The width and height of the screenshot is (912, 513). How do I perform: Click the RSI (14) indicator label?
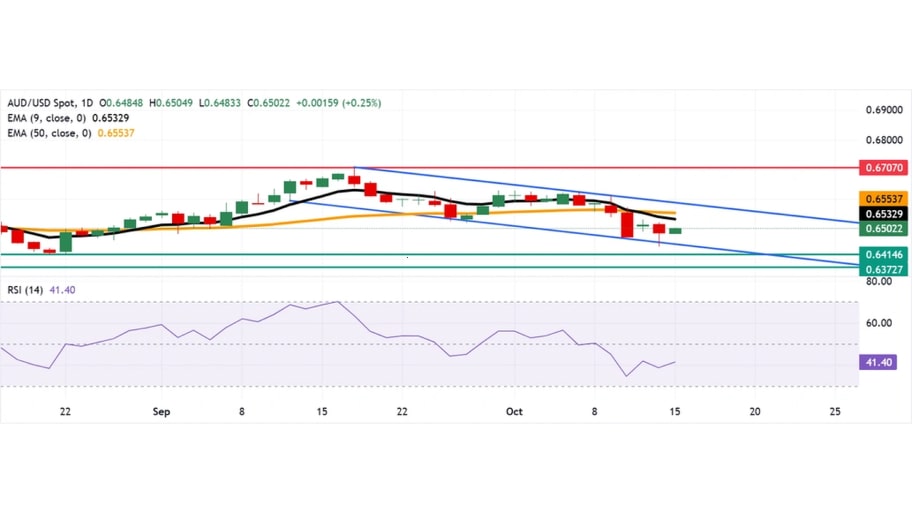pyautogui.click(x=26, y=289)
